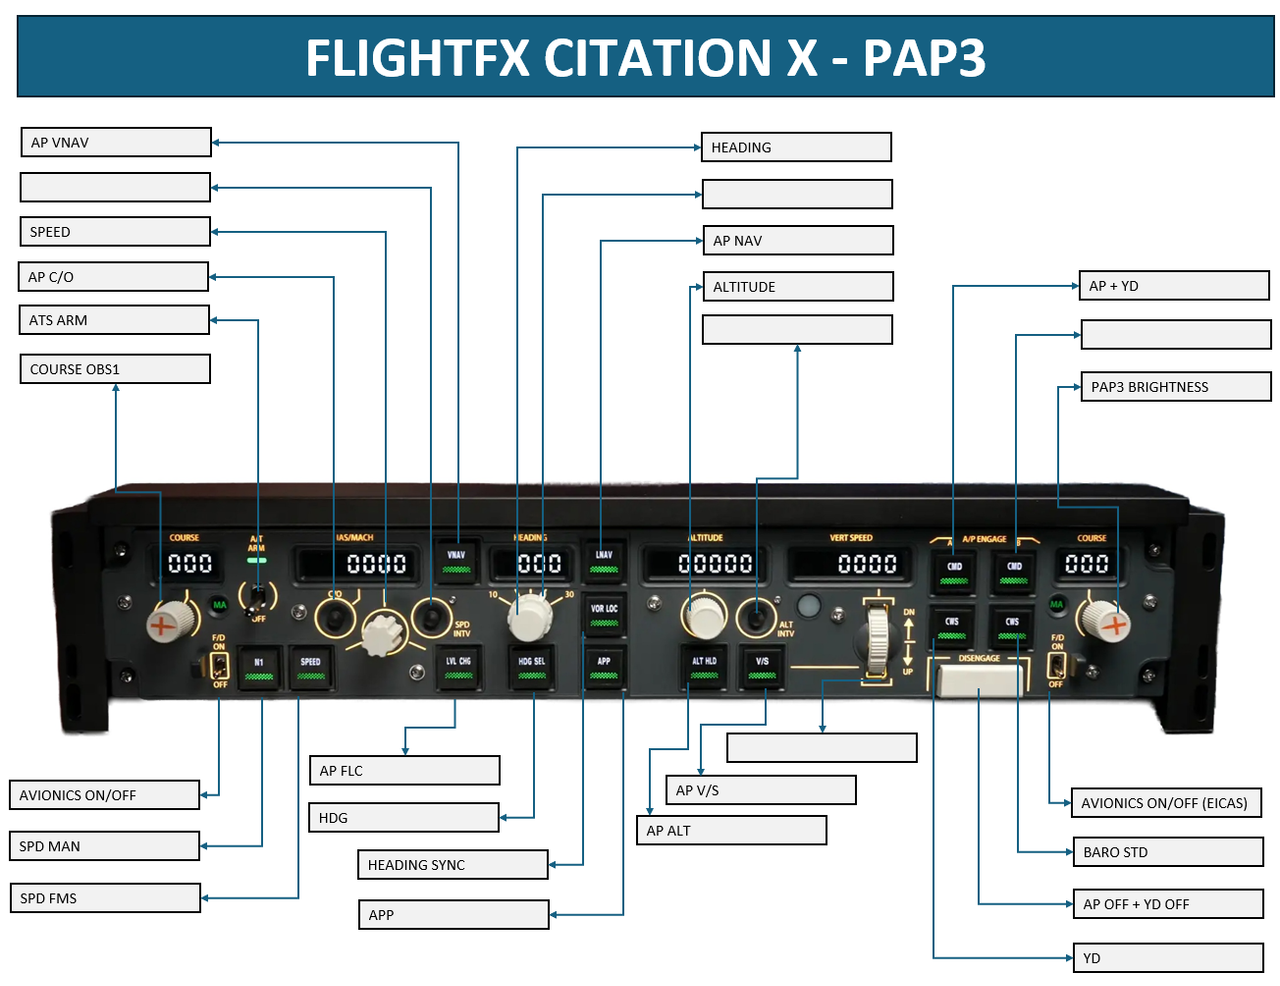
Task: Push the right green MA button
Action: pyautogui.click(x=1056, y=605)
